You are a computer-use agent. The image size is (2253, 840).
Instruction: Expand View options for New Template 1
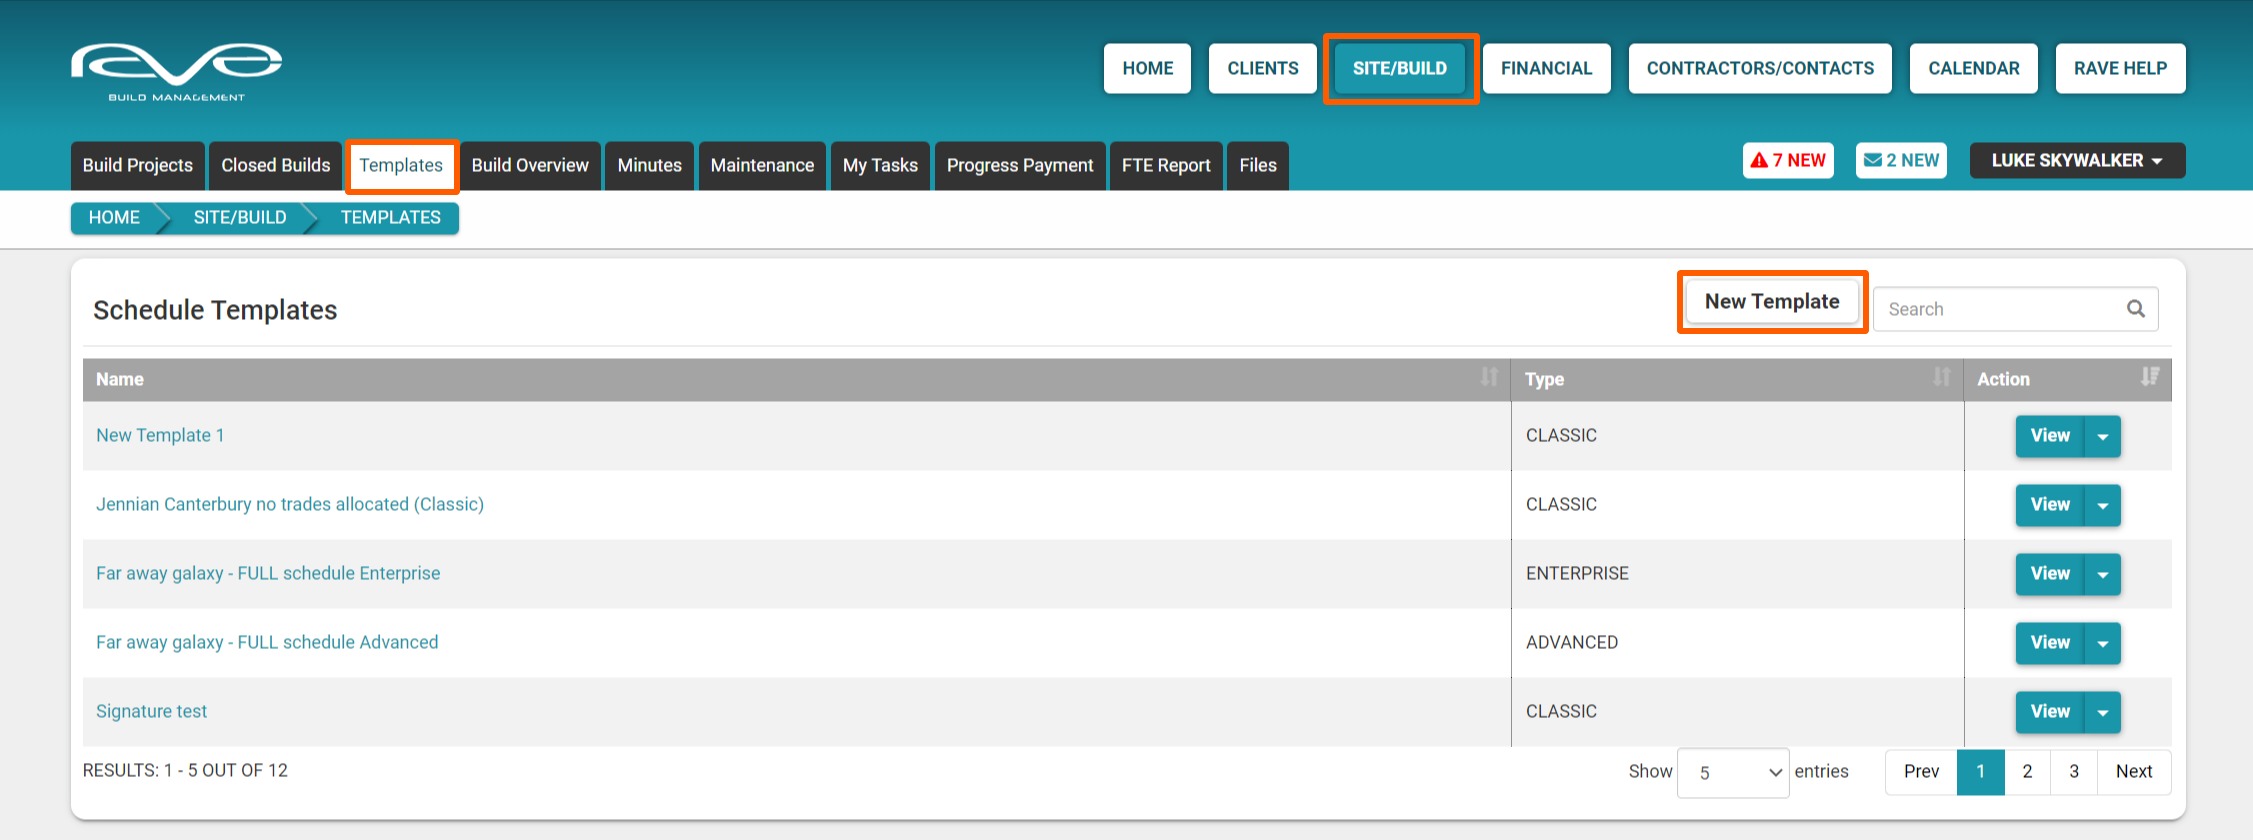(x=2102, y=436)
